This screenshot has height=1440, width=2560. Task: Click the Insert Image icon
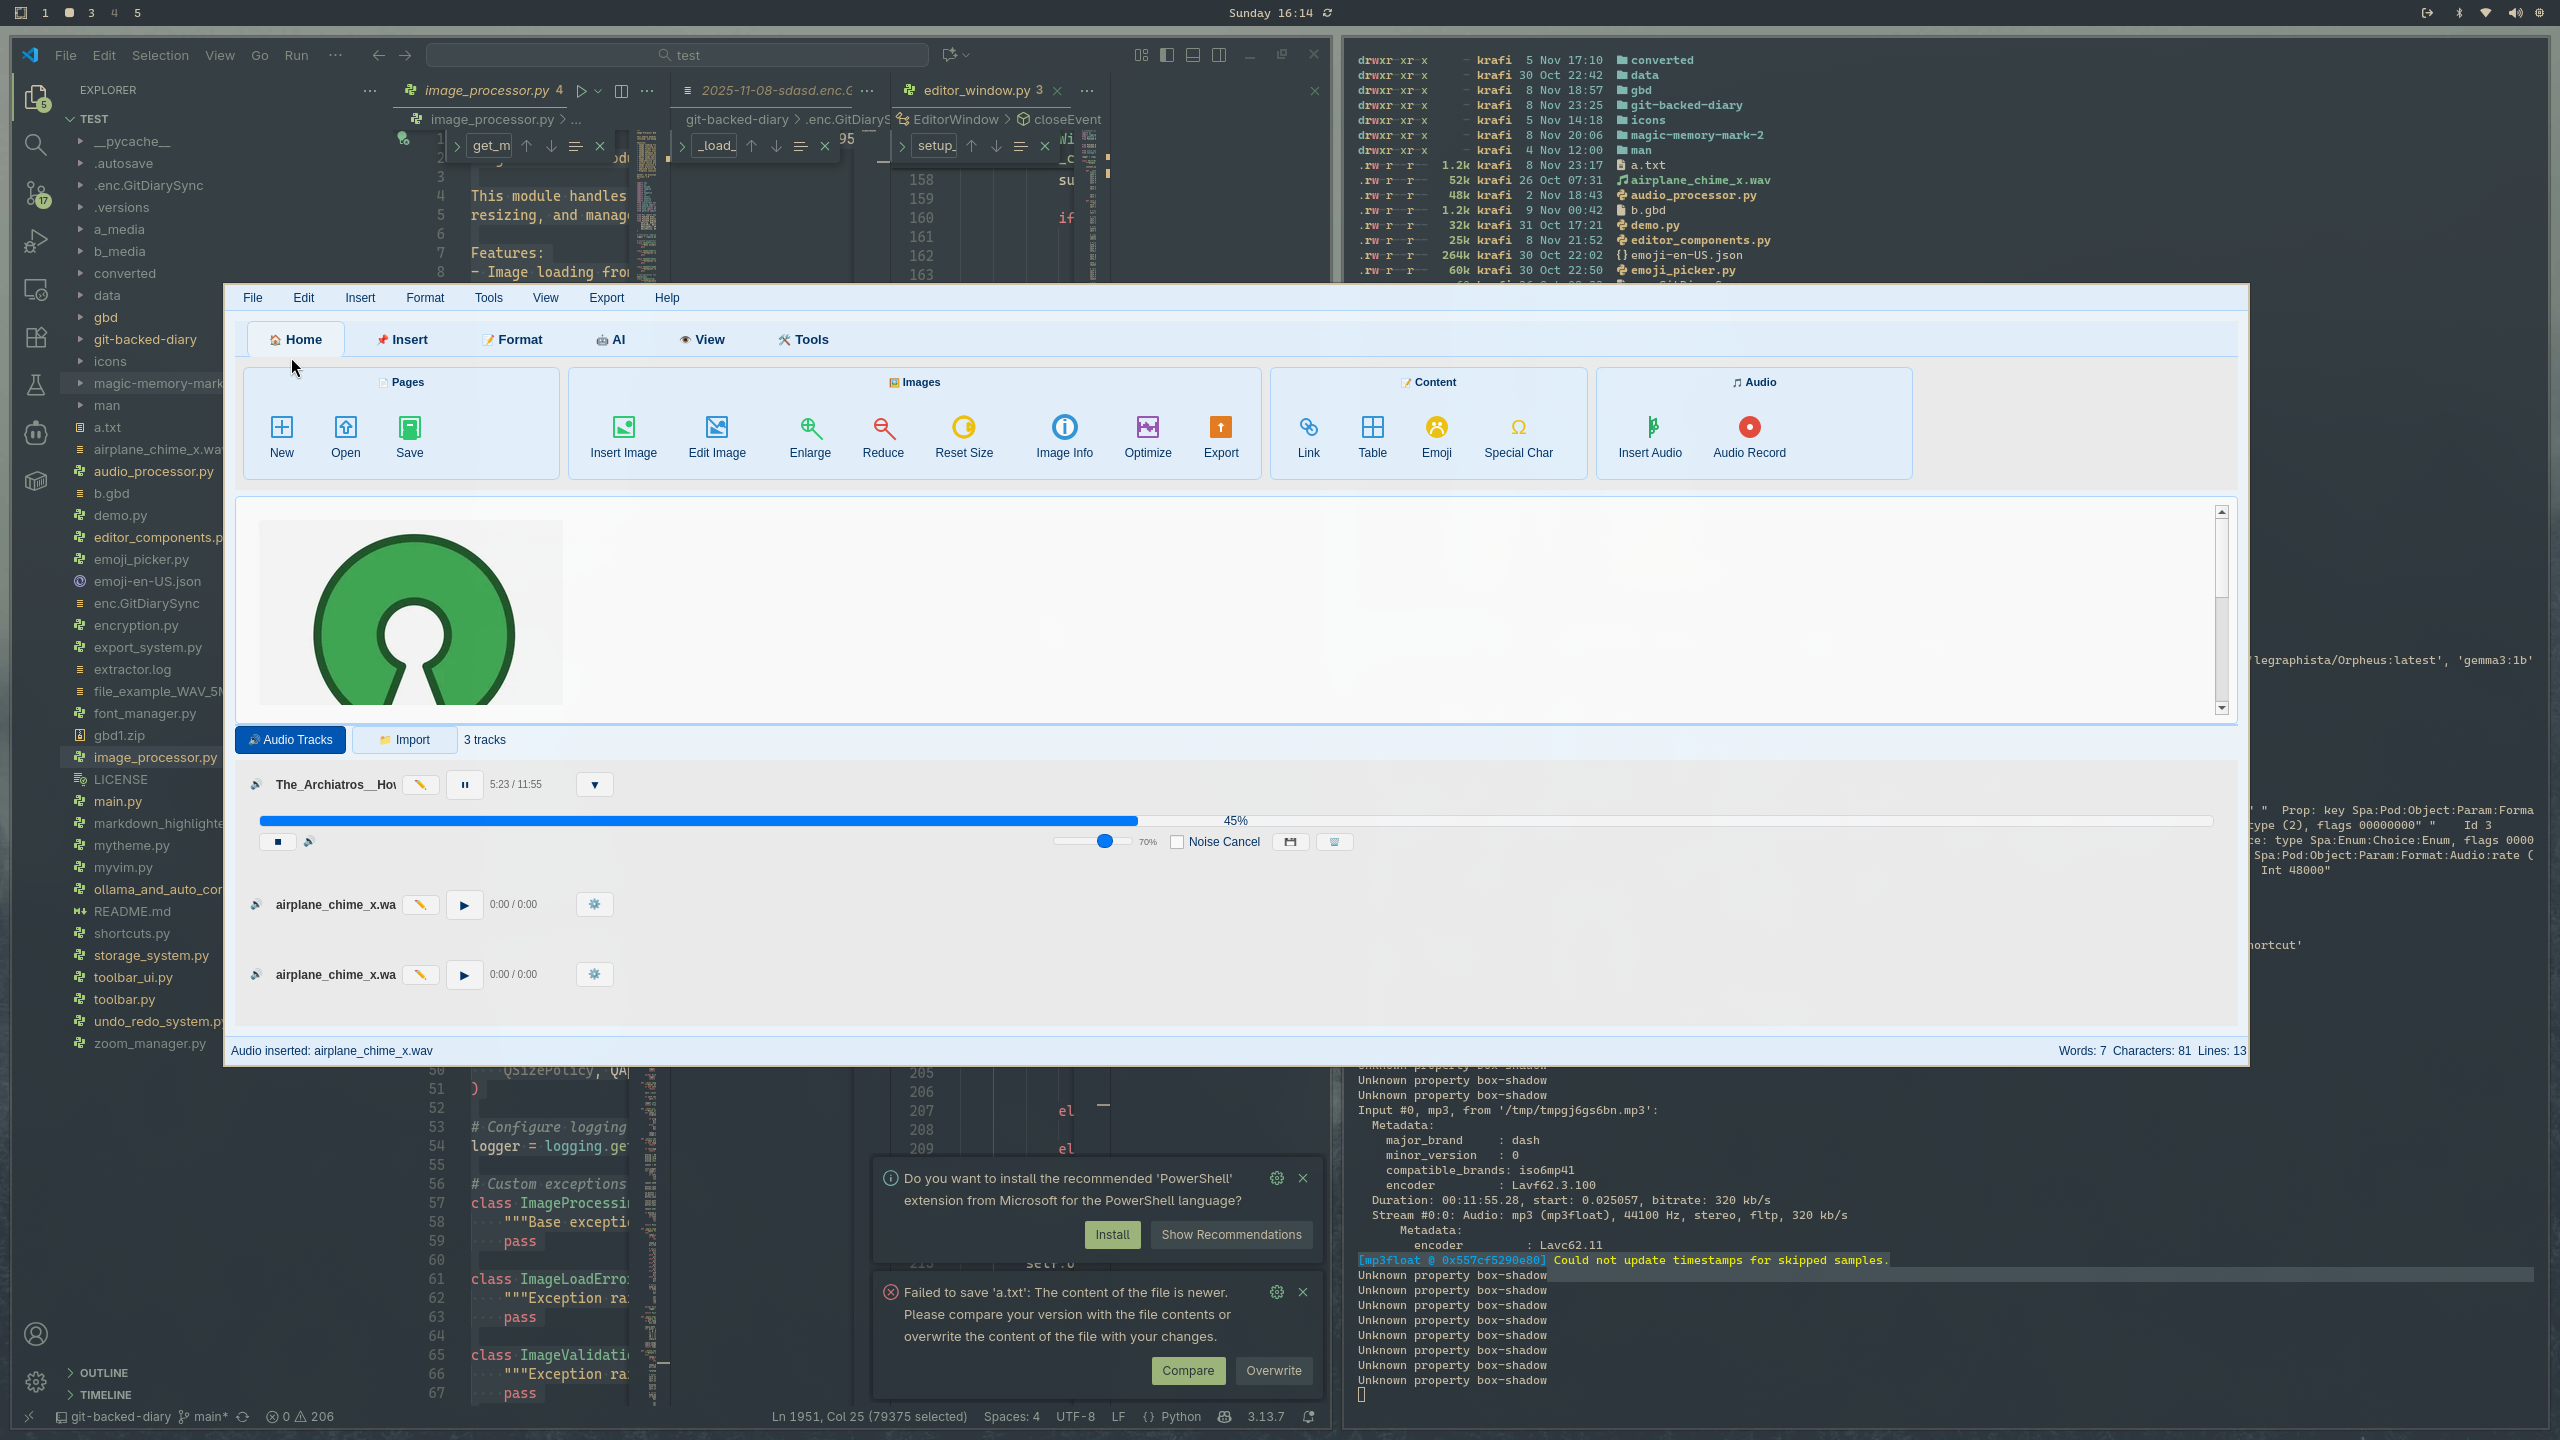(x=623, y=428)
